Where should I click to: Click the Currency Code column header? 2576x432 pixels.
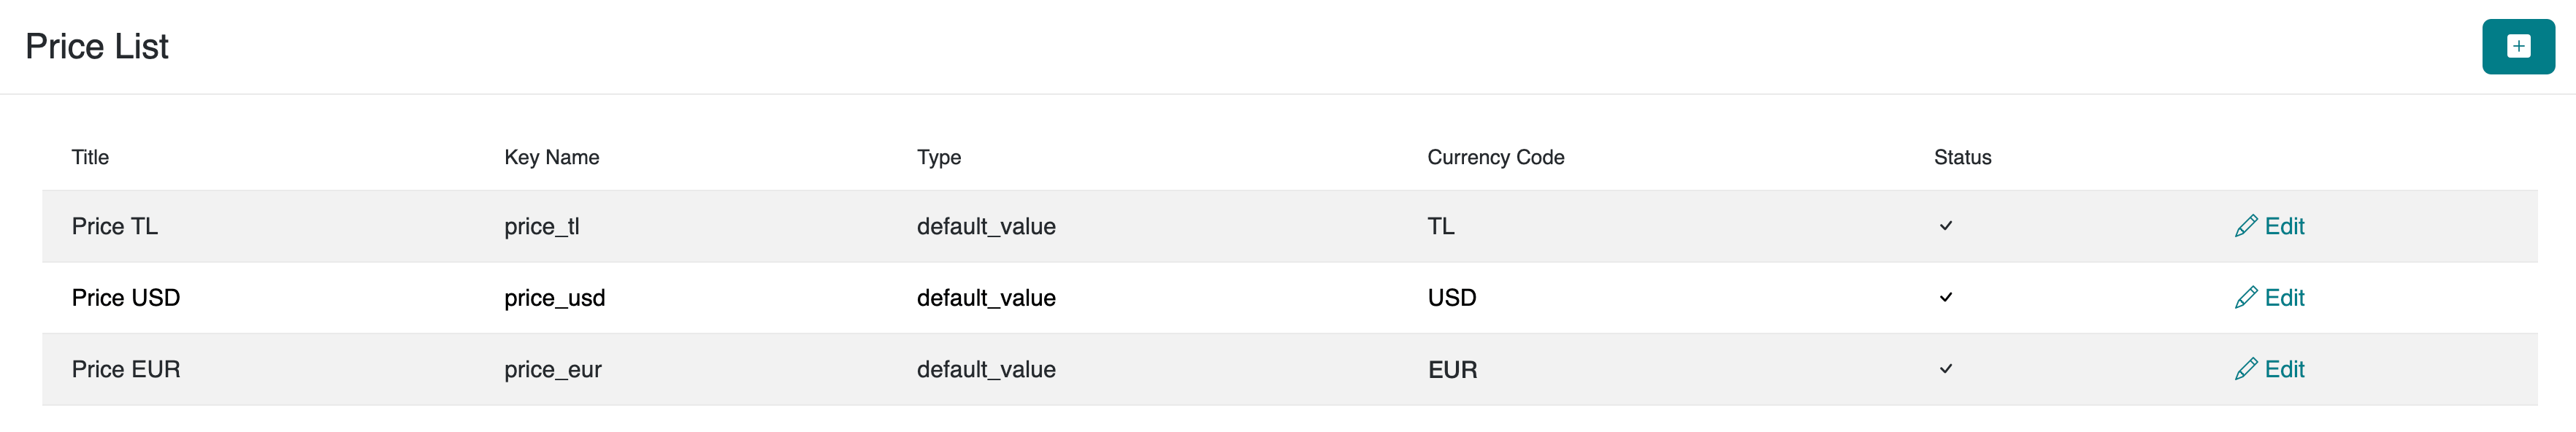(x=1495, y=157)
